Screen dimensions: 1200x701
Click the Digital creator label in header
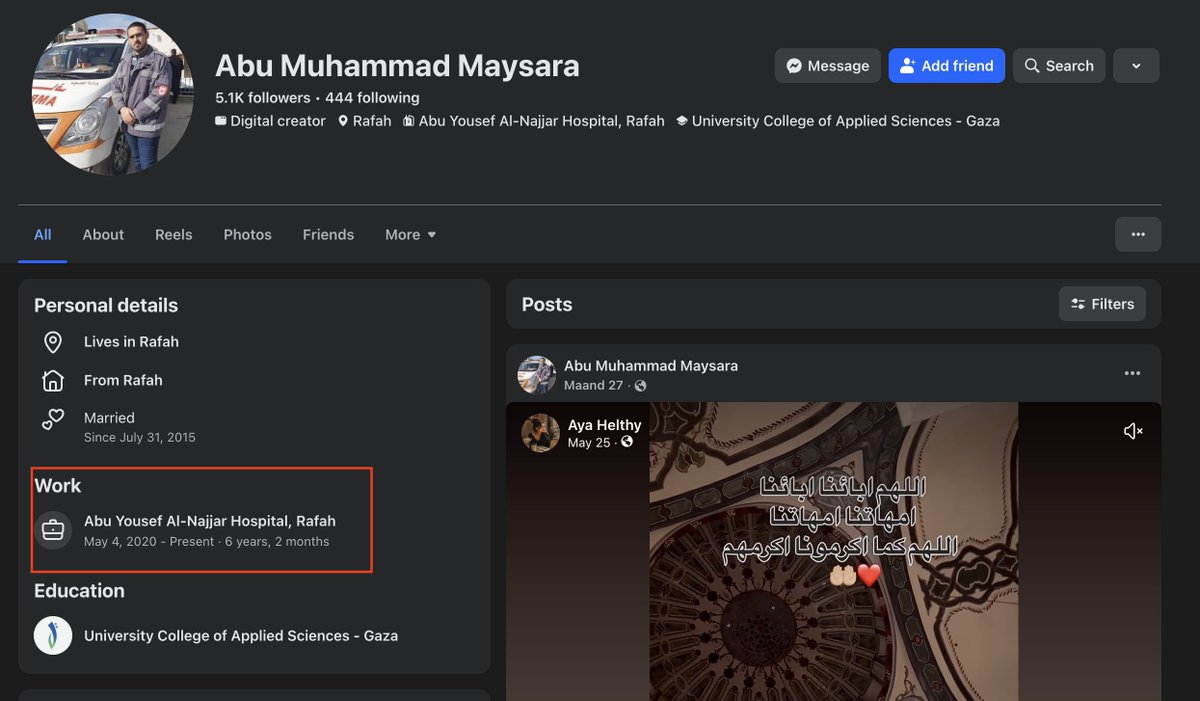point(278,121)
